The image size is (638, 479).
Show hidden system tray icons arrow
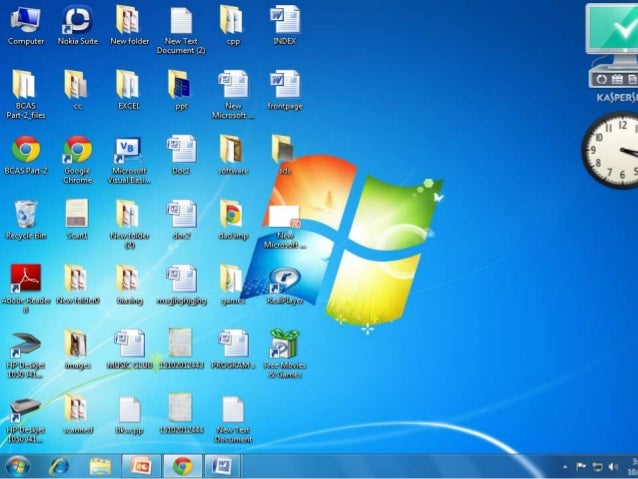[565, 467]
